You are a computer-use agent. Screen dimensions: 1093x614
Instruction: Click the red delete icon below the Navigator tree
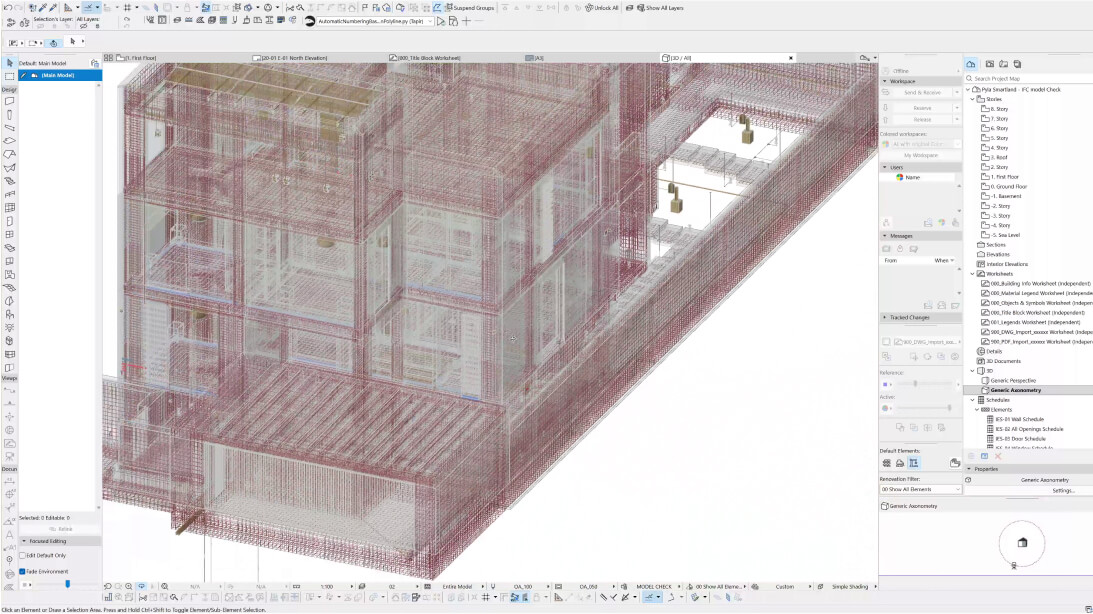click(998, 456)
